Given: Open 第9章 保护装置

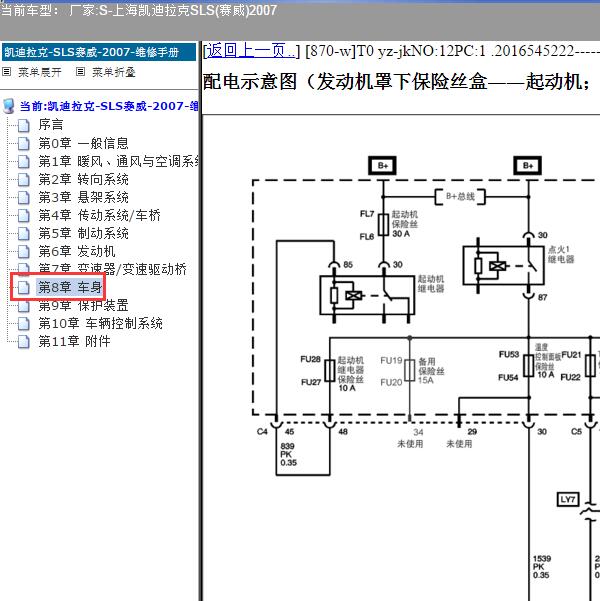Looking at the screenshot, I should (x=83, y=305).
